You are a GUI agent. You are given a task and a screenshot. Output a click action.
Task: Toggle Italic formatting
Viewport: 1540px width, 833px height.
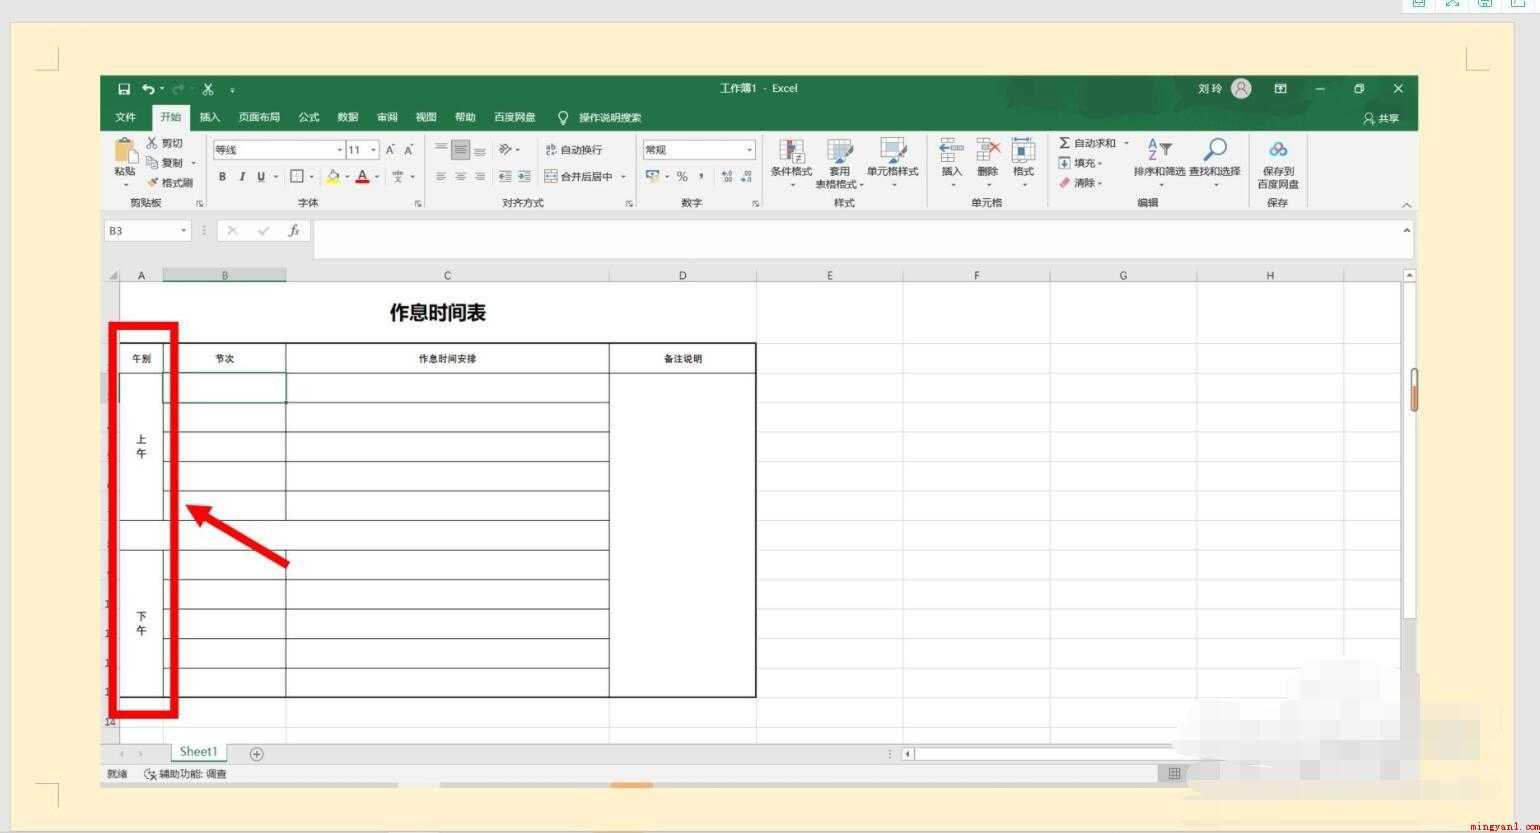click(241, 176)
